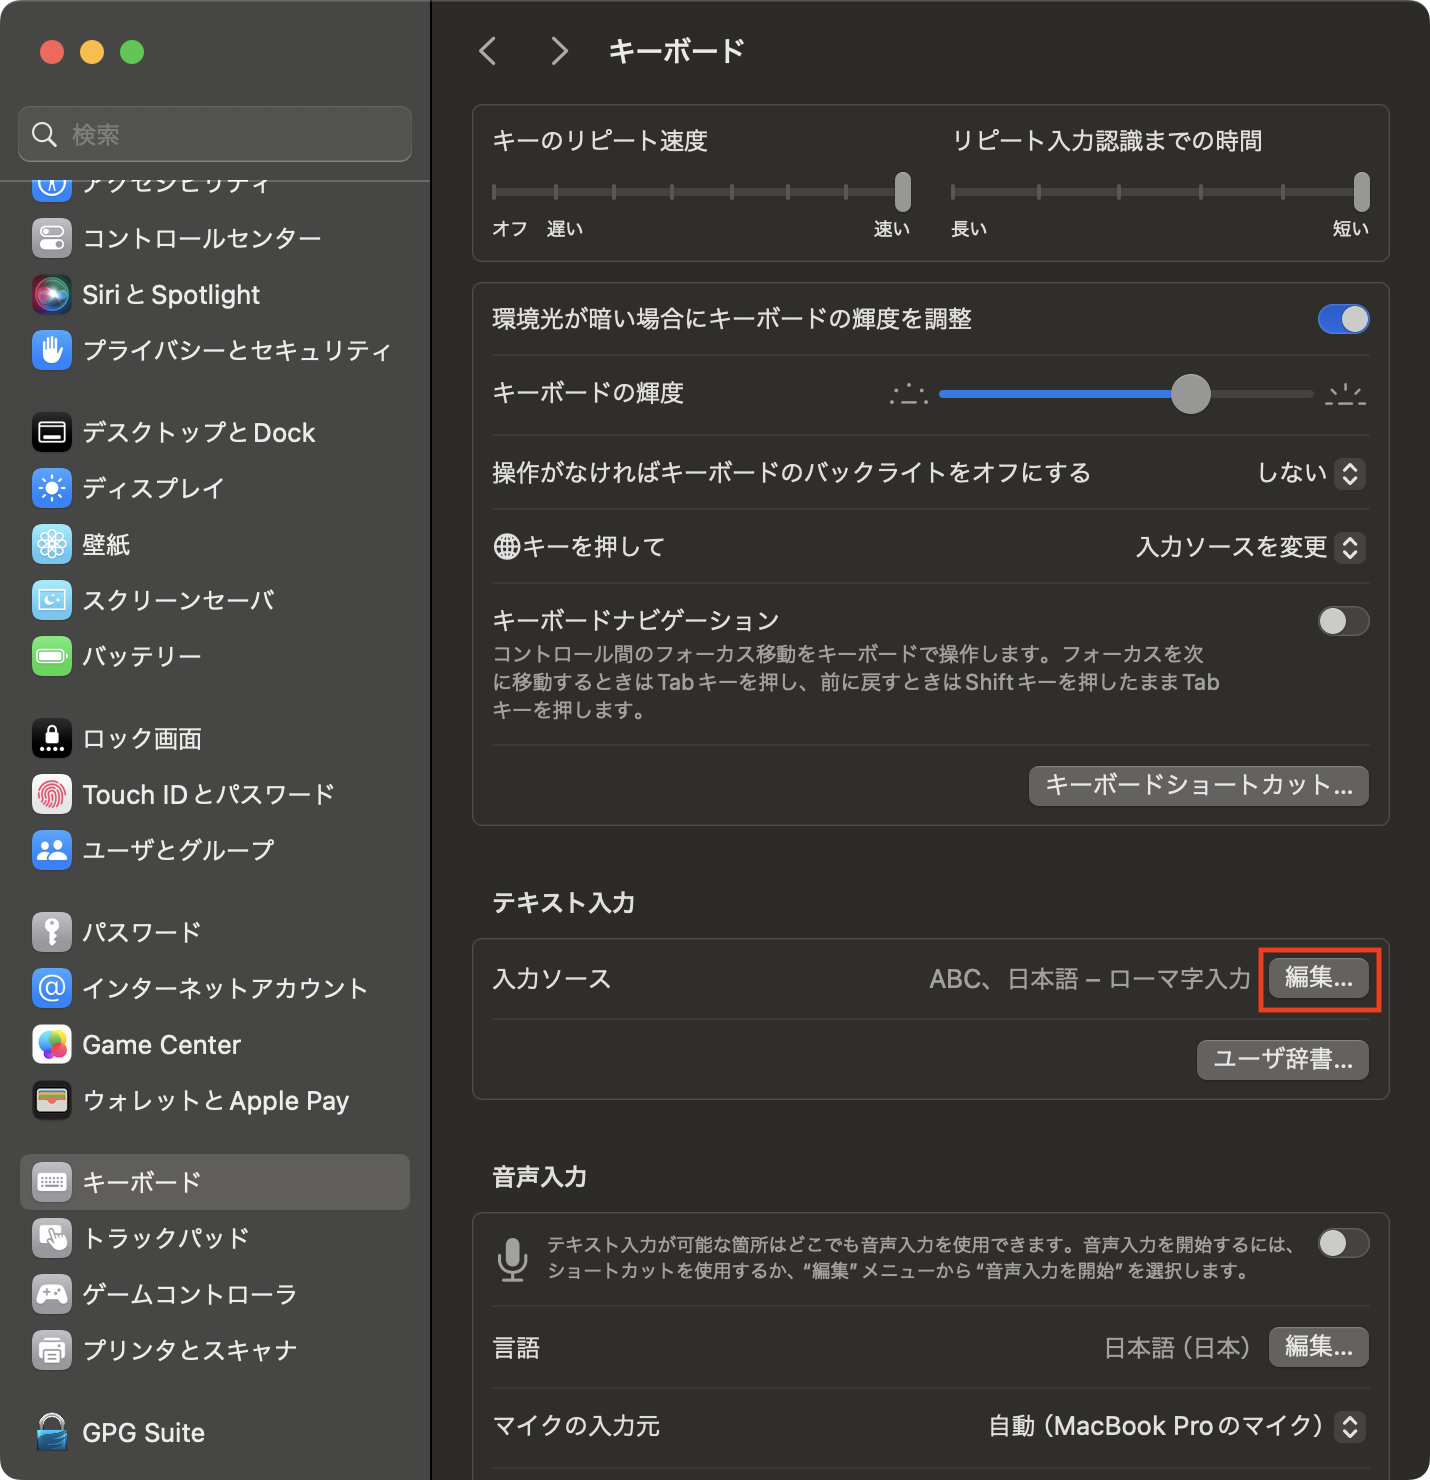Click 編集… button next to 日本語 (日本)
1430x1480 pixels.
click(x=1319, y=1347)
